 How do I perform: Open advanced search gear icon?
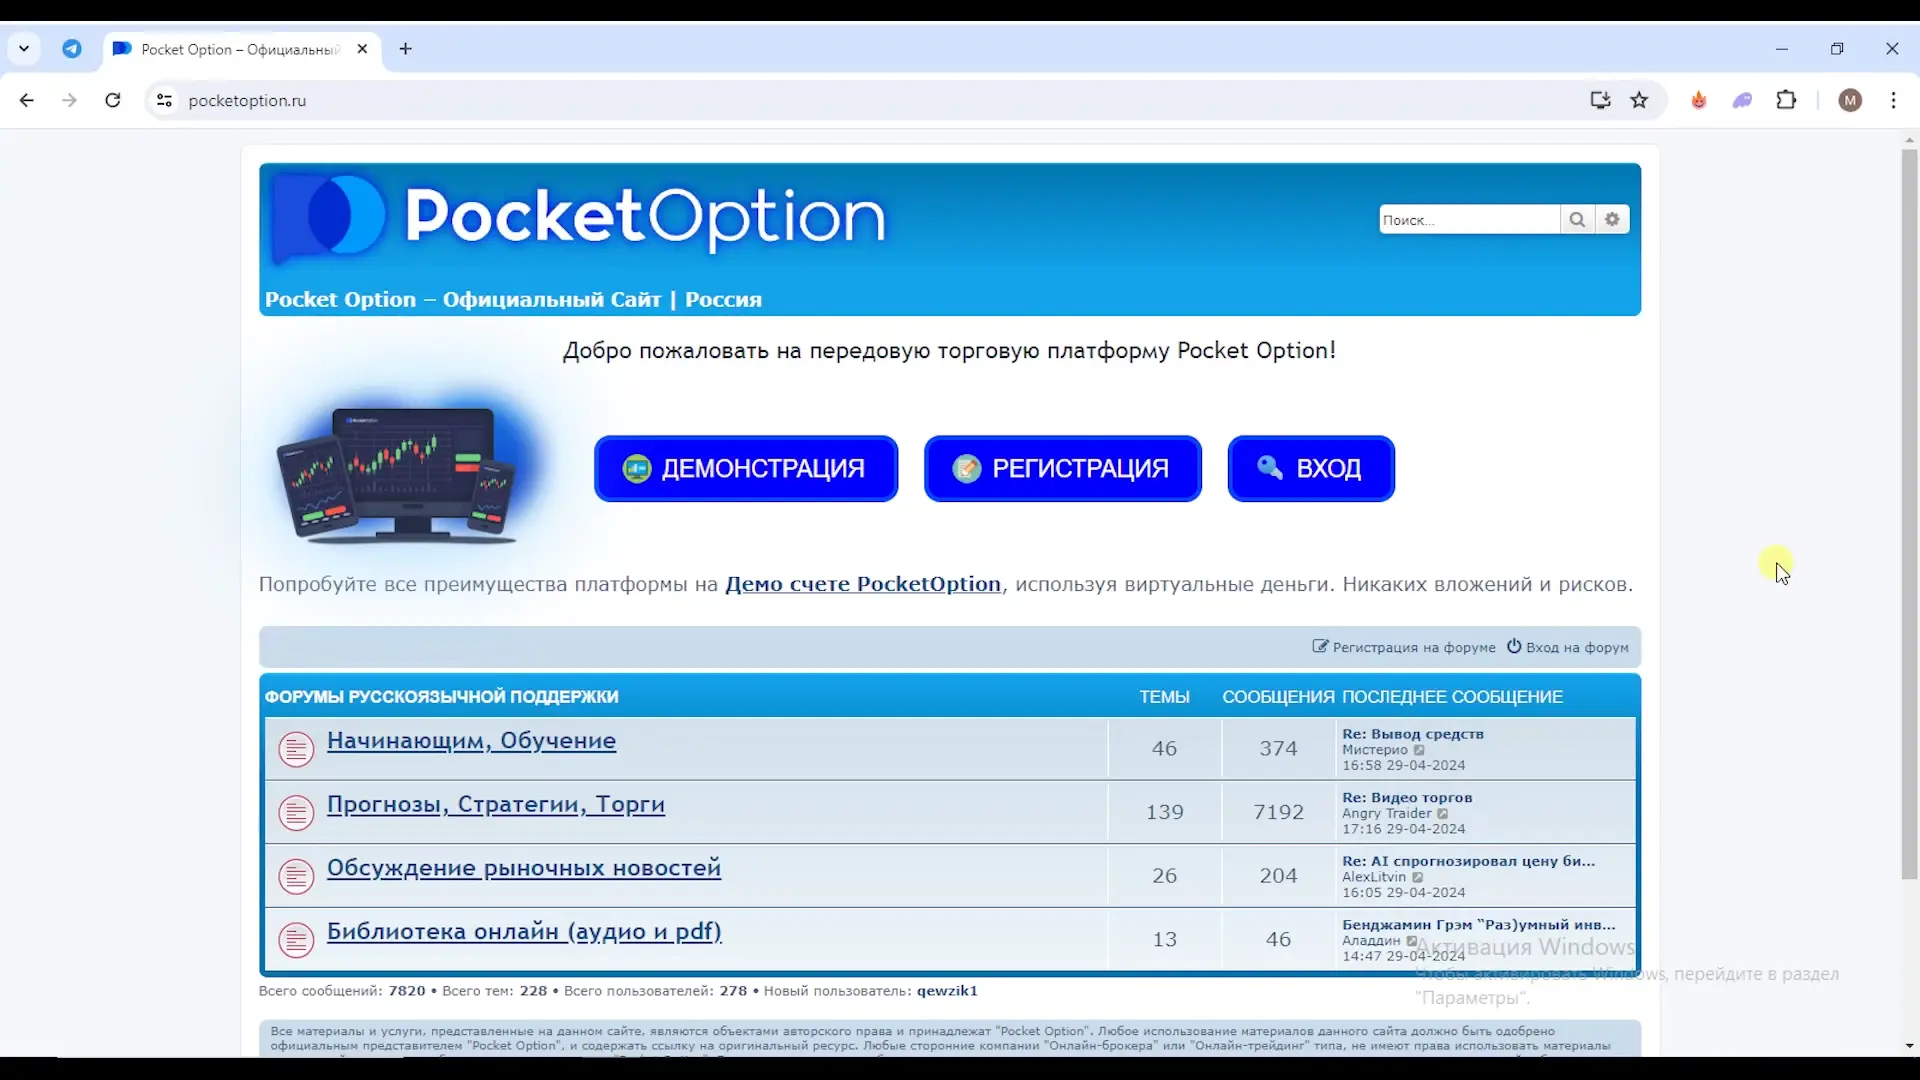tap(1612, 220)
